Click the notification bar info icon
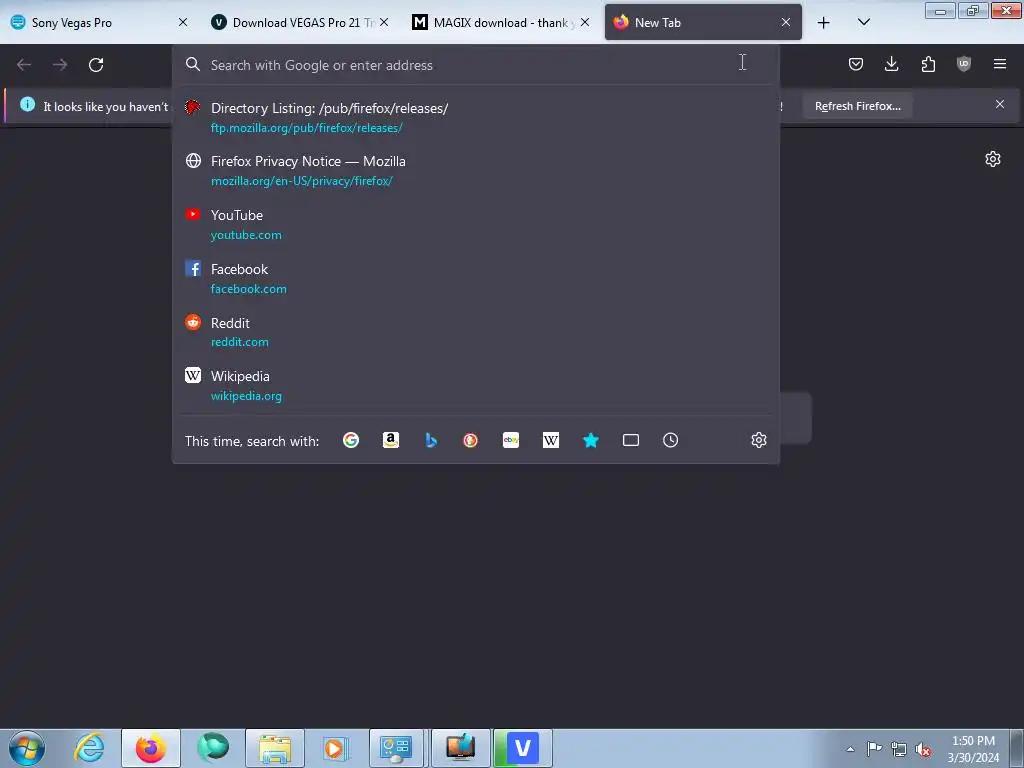Viewport: 1024px width, 768px height. pyautogui.click(x=27, y=104)
